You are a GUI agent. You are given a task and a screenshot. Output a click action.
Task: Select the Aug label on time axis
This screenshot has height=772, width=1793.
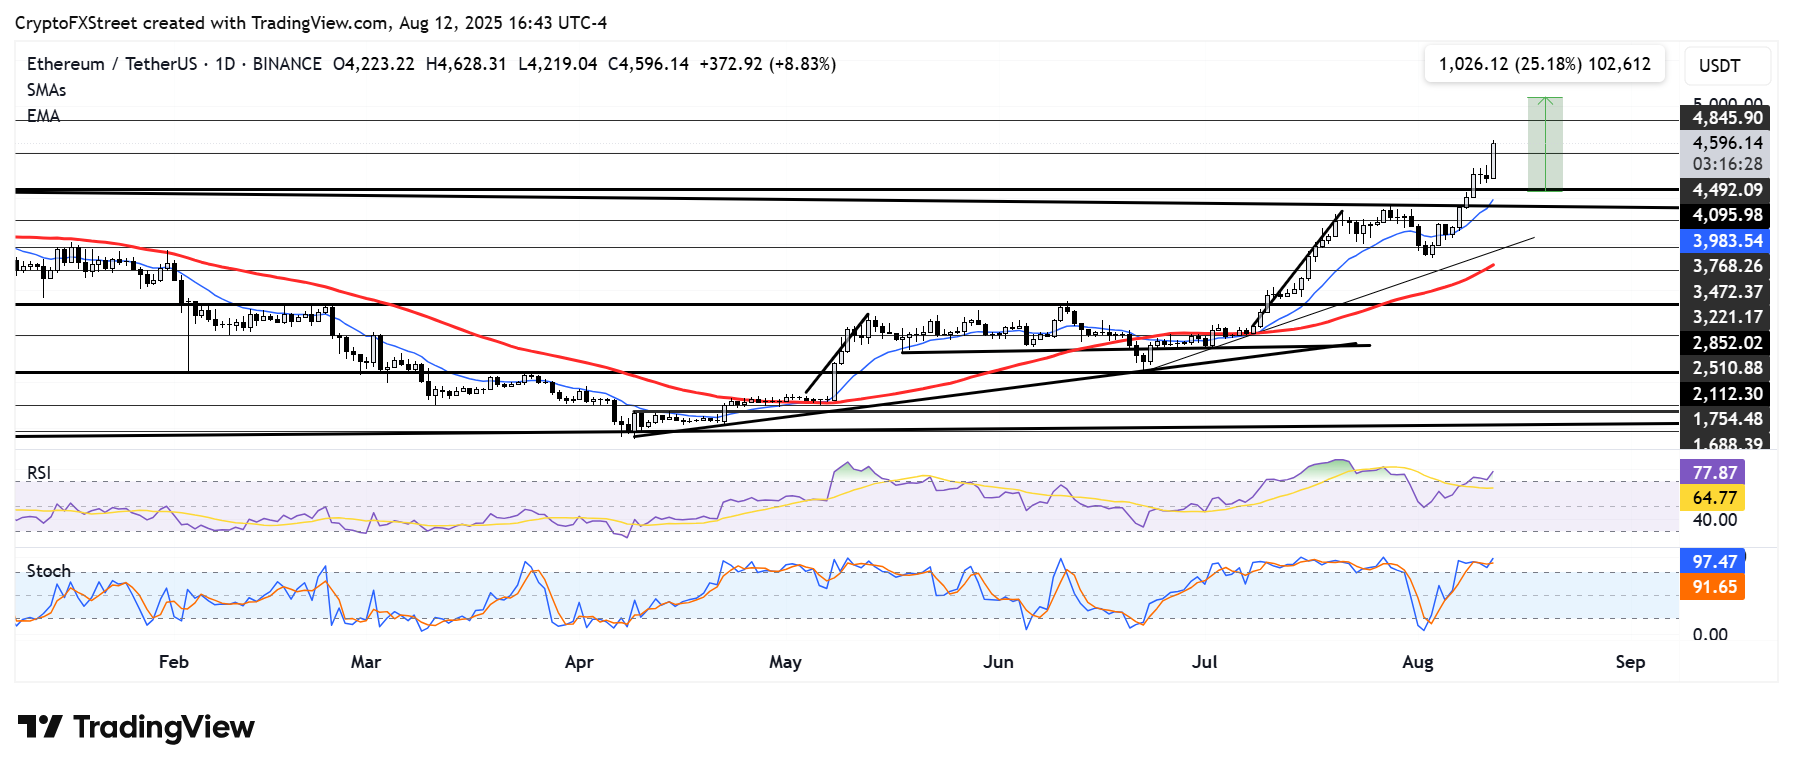[x=1417, y=662]
